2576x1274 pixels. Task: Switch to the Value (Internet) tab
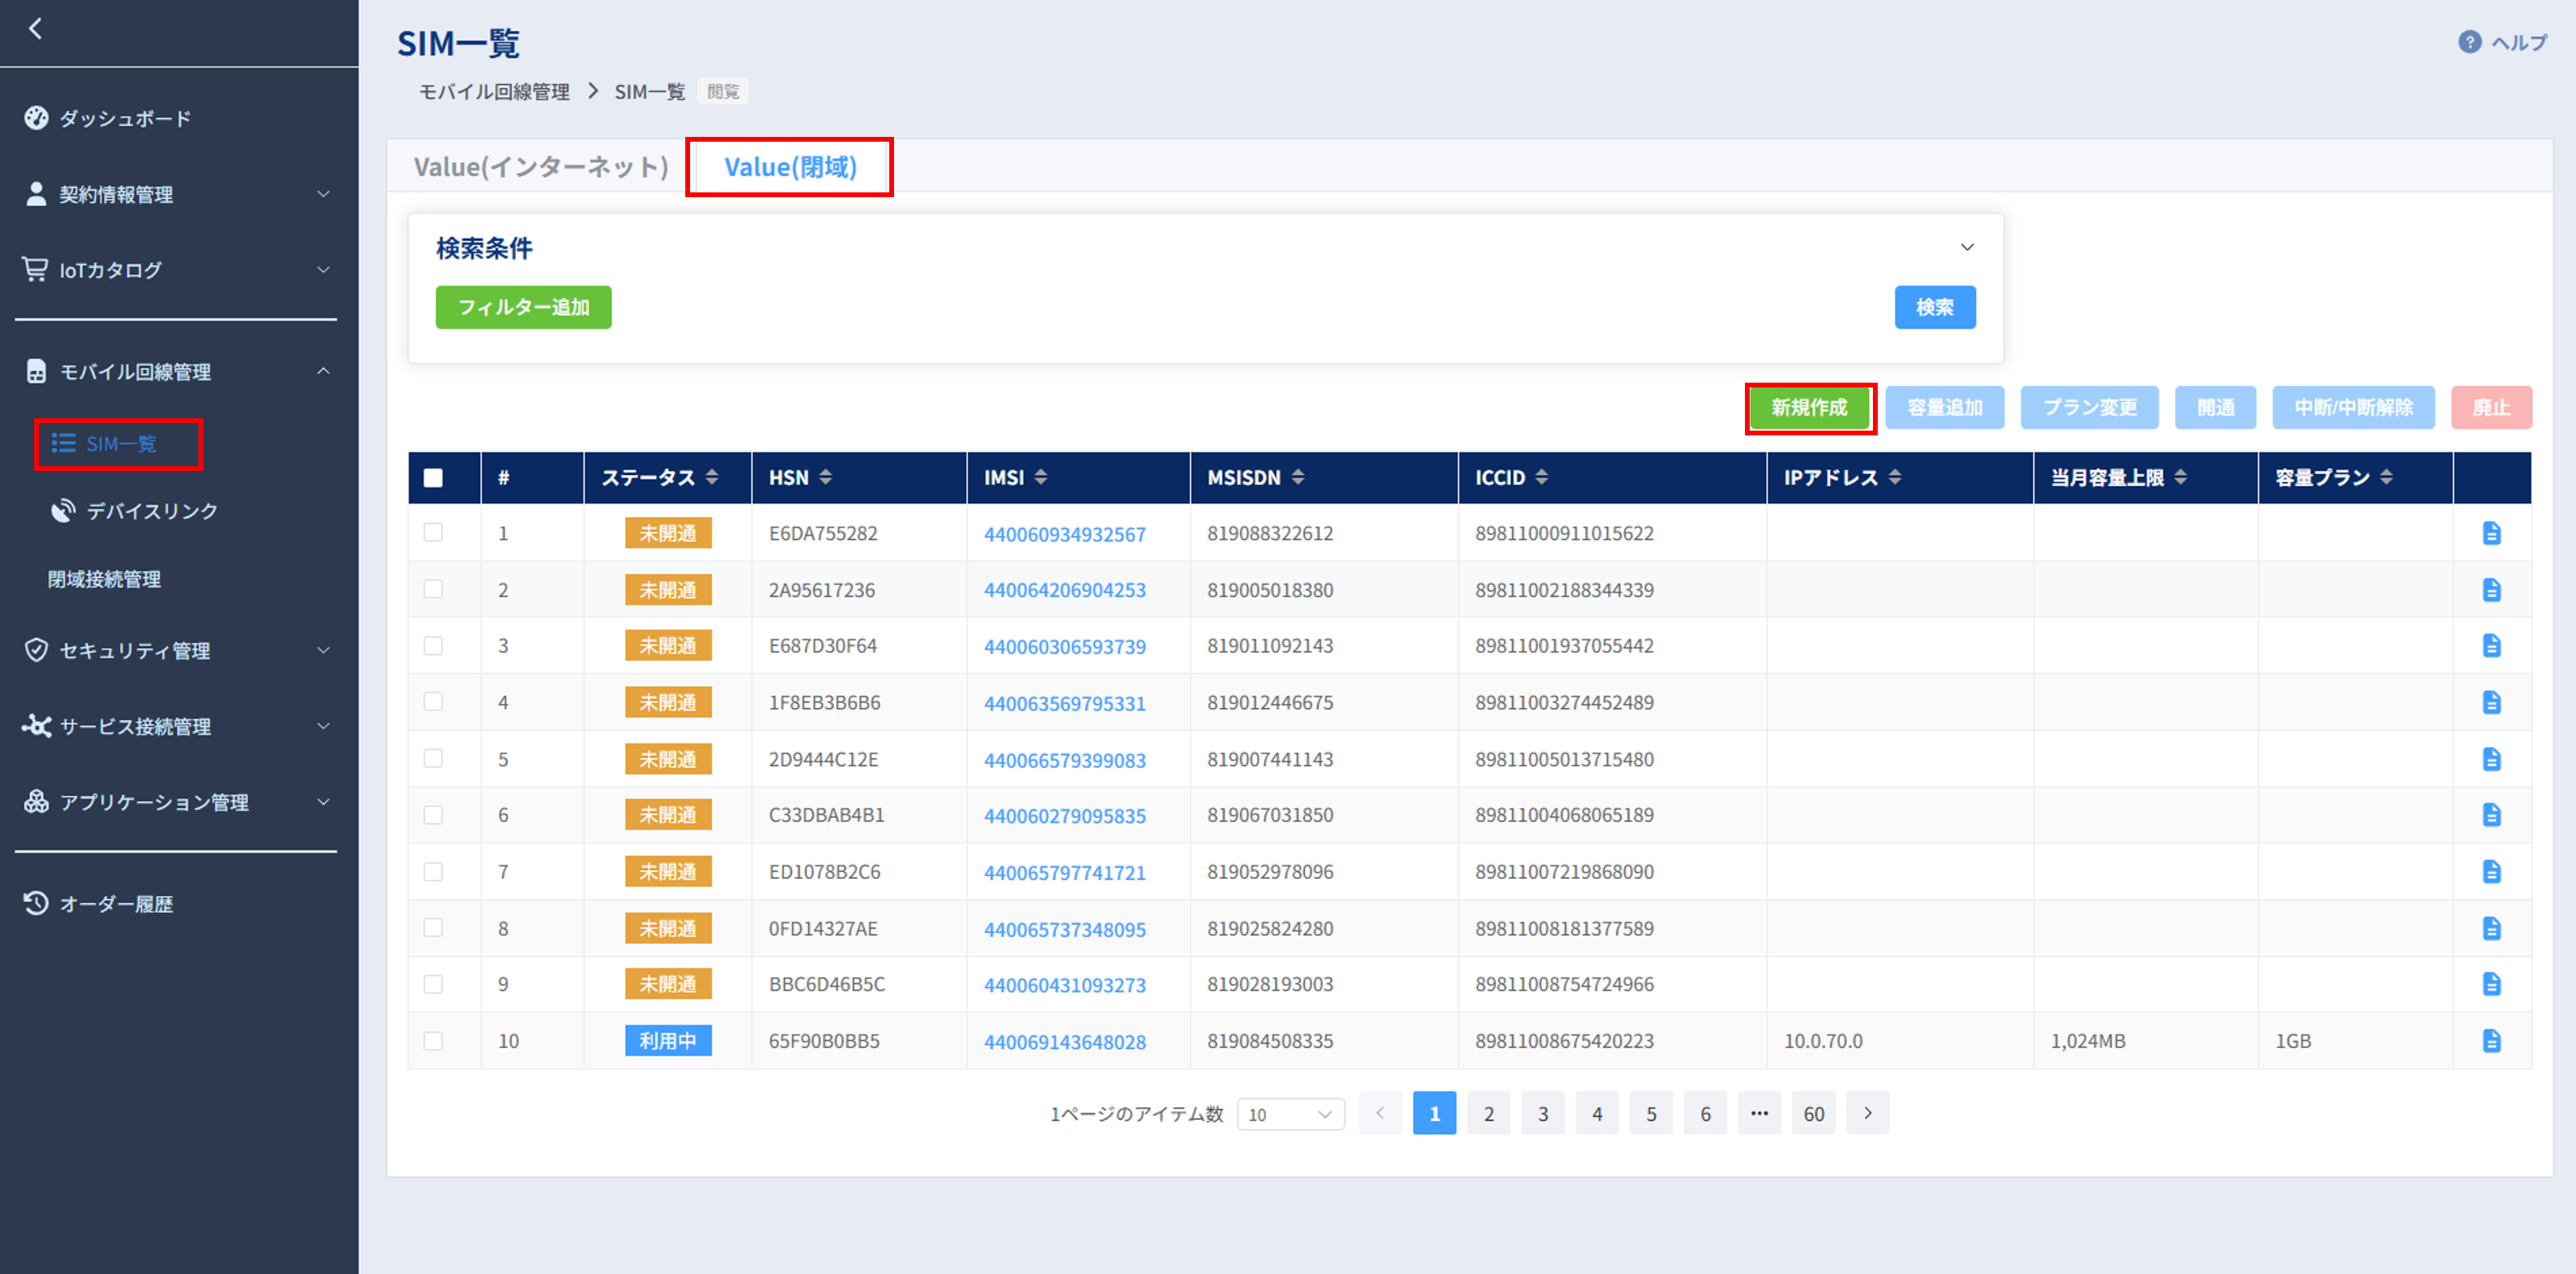[541, 167]
